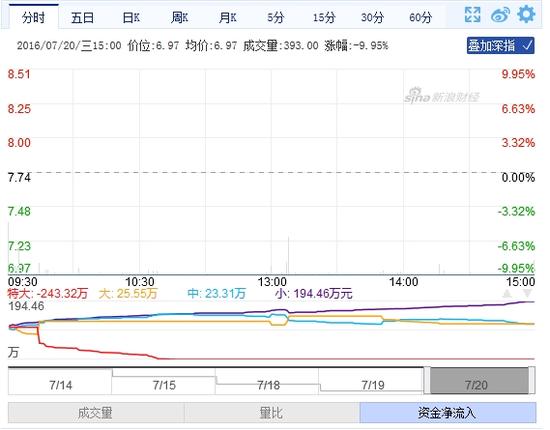Open the 日K chart tab
The height and width of the screenshot is (430, 550).
tap(131, 17)
